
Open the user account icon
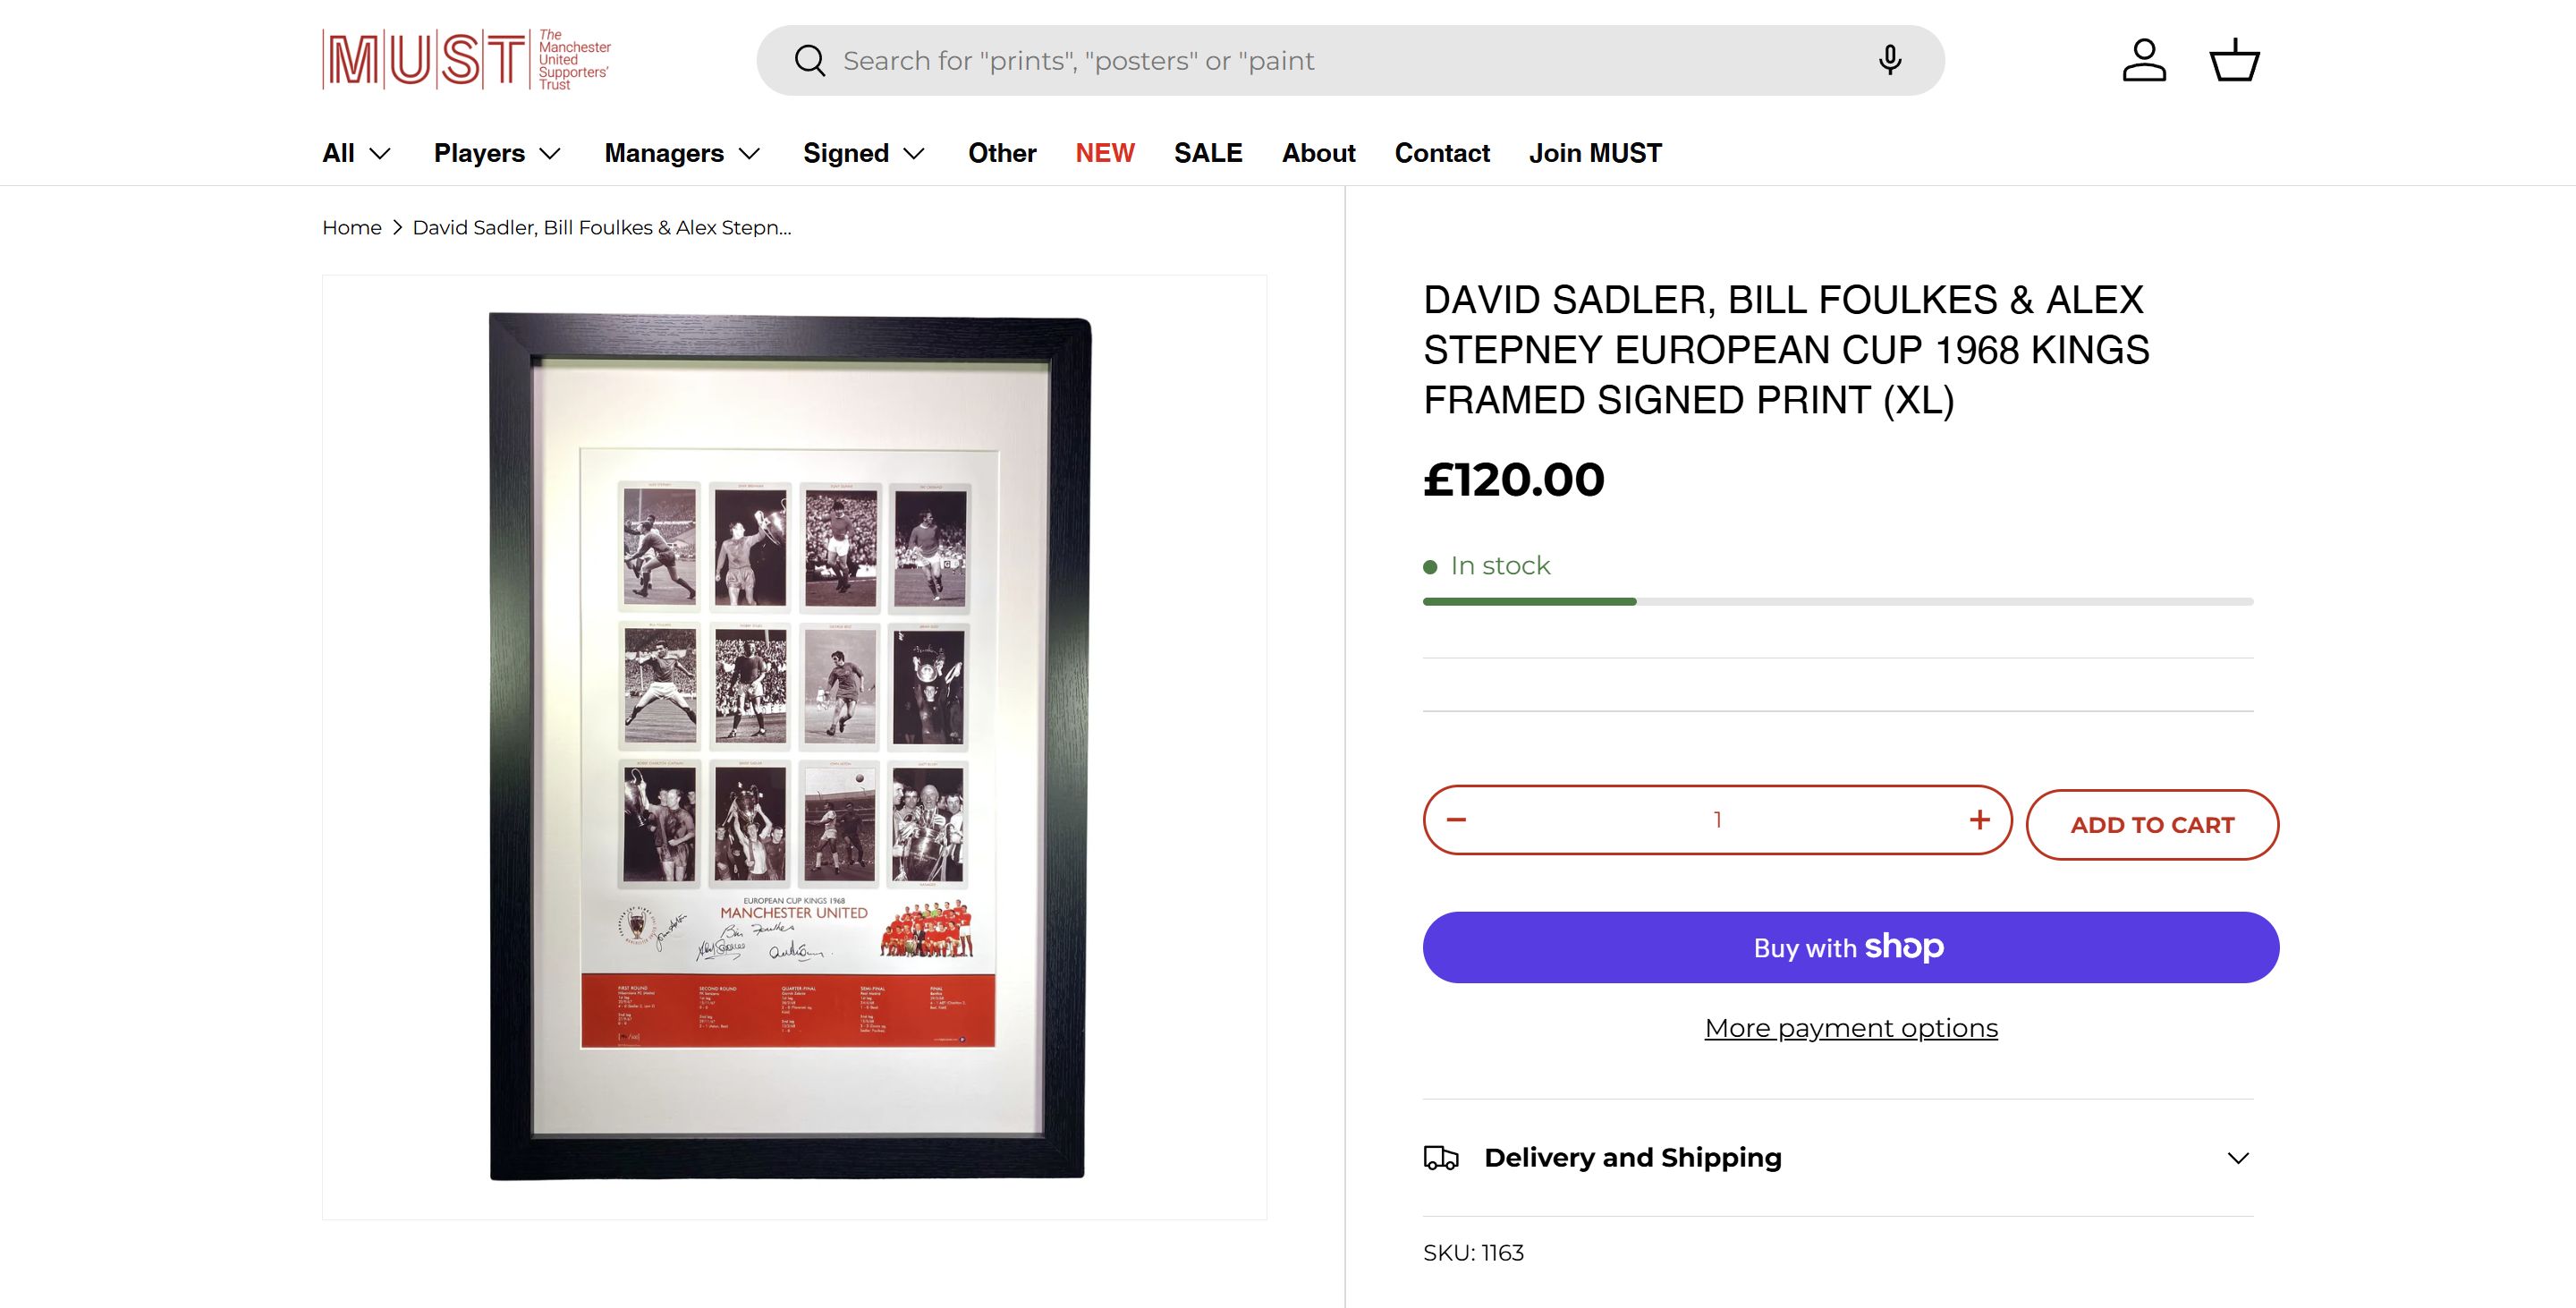click(2144, 61)
